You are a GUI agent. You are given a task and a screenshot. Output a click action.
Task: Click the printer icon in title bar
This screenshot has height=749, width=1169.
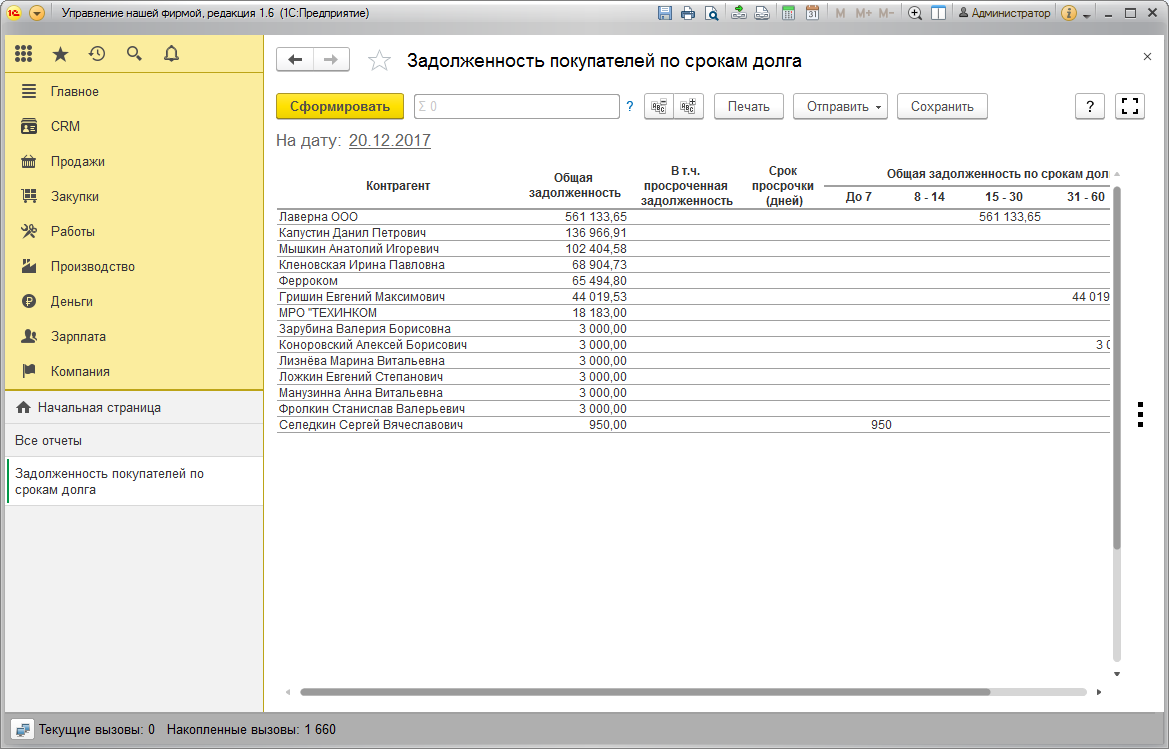pyautogui.click(x=688, y=13)
